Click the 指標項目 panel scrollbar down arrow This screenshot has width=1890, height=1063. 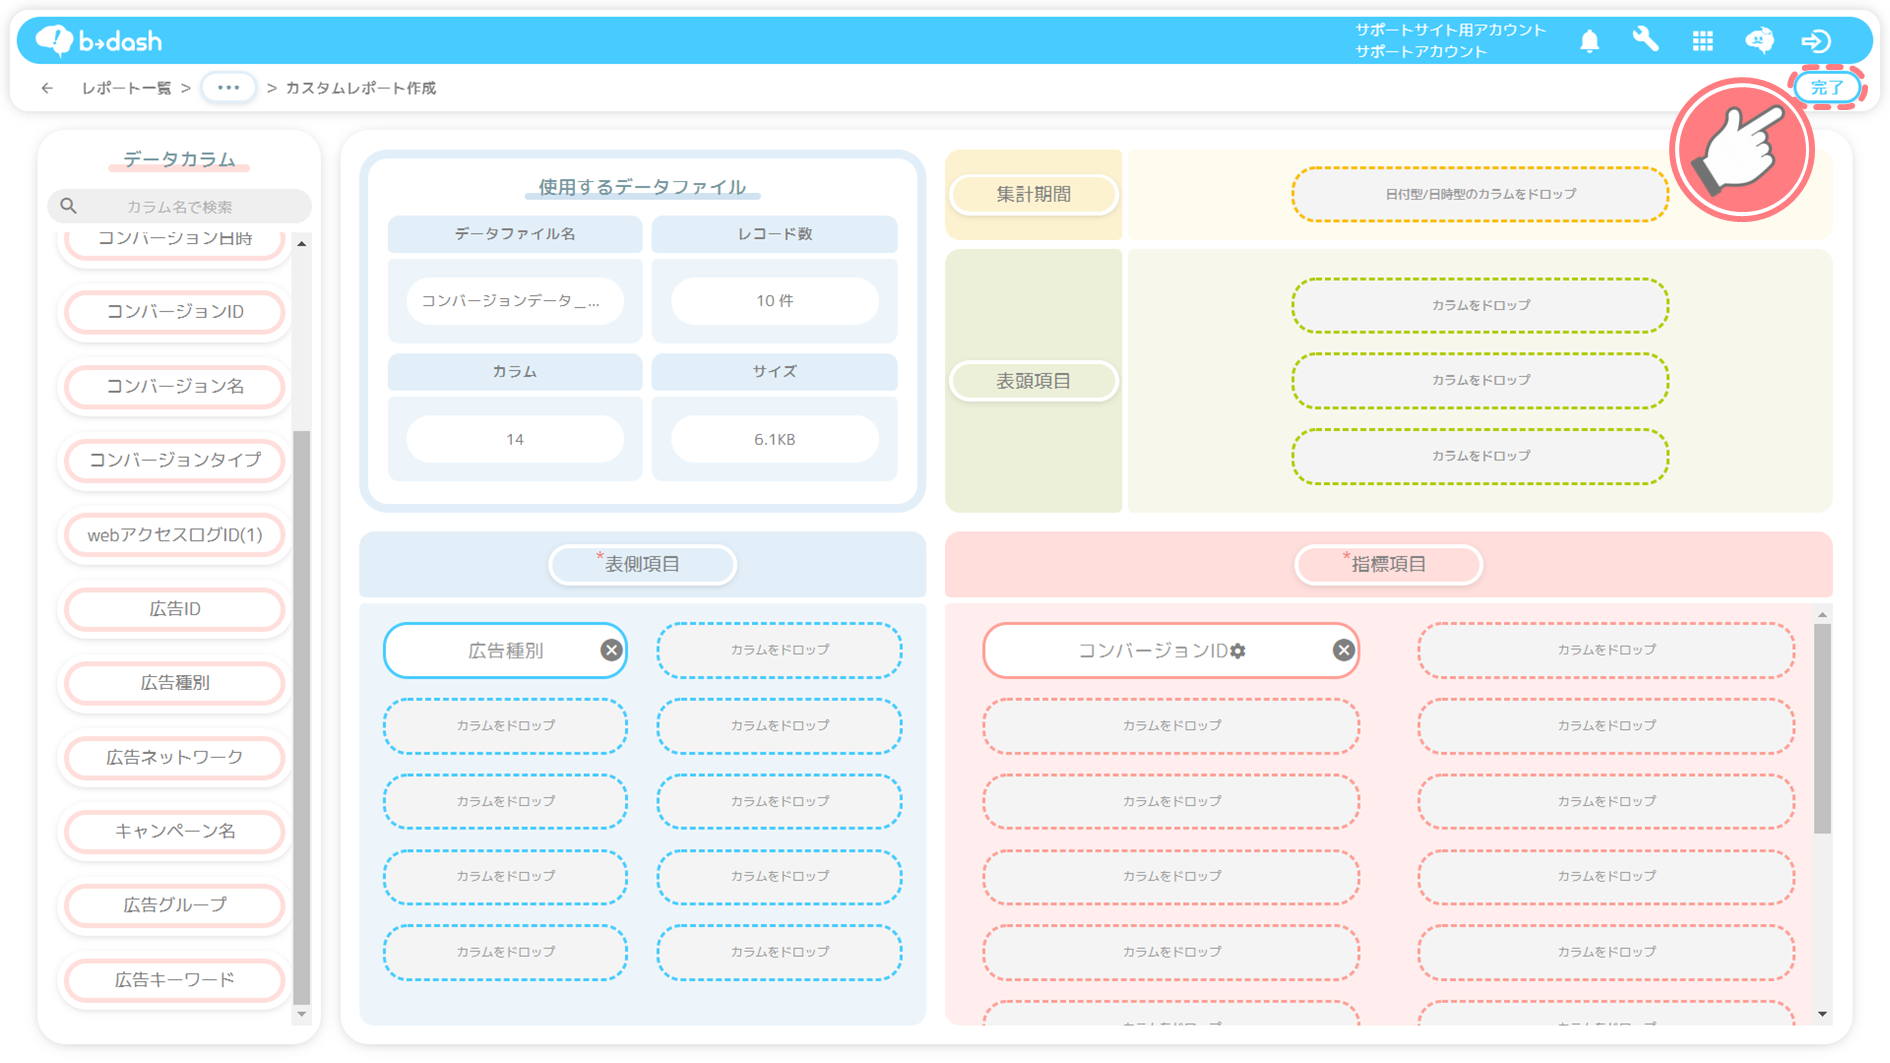pos(1822,1014)
